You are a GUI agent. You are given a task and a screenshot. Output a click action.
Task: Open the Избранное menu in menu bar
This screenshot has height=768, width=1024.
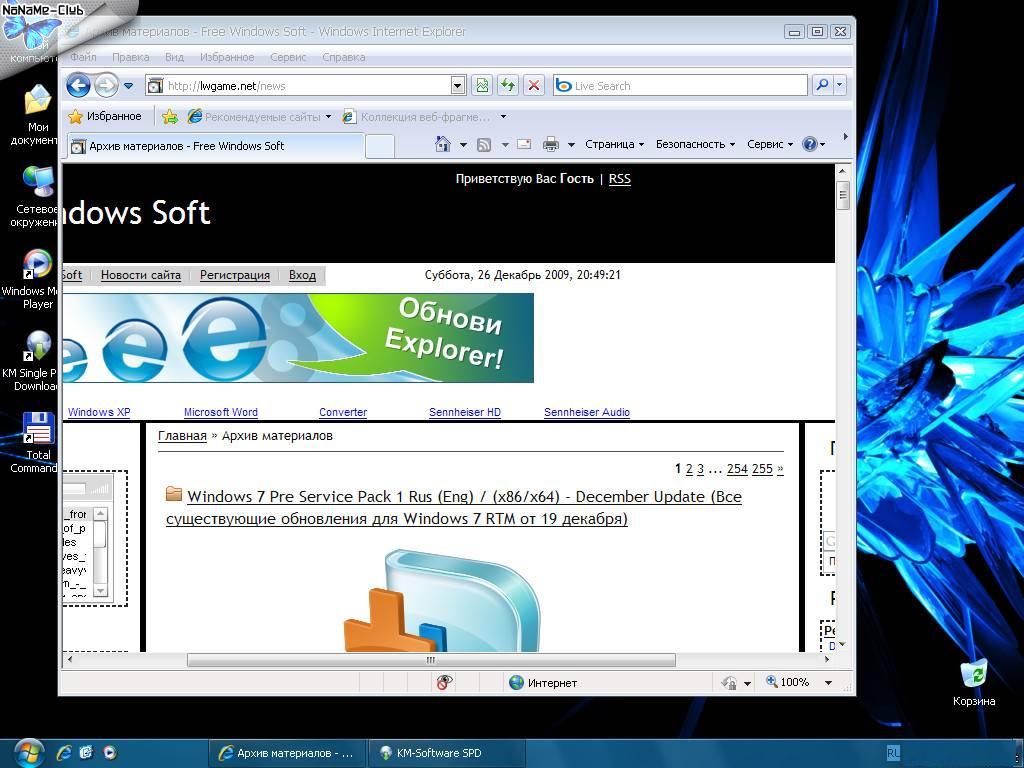[x=227, y=57]
